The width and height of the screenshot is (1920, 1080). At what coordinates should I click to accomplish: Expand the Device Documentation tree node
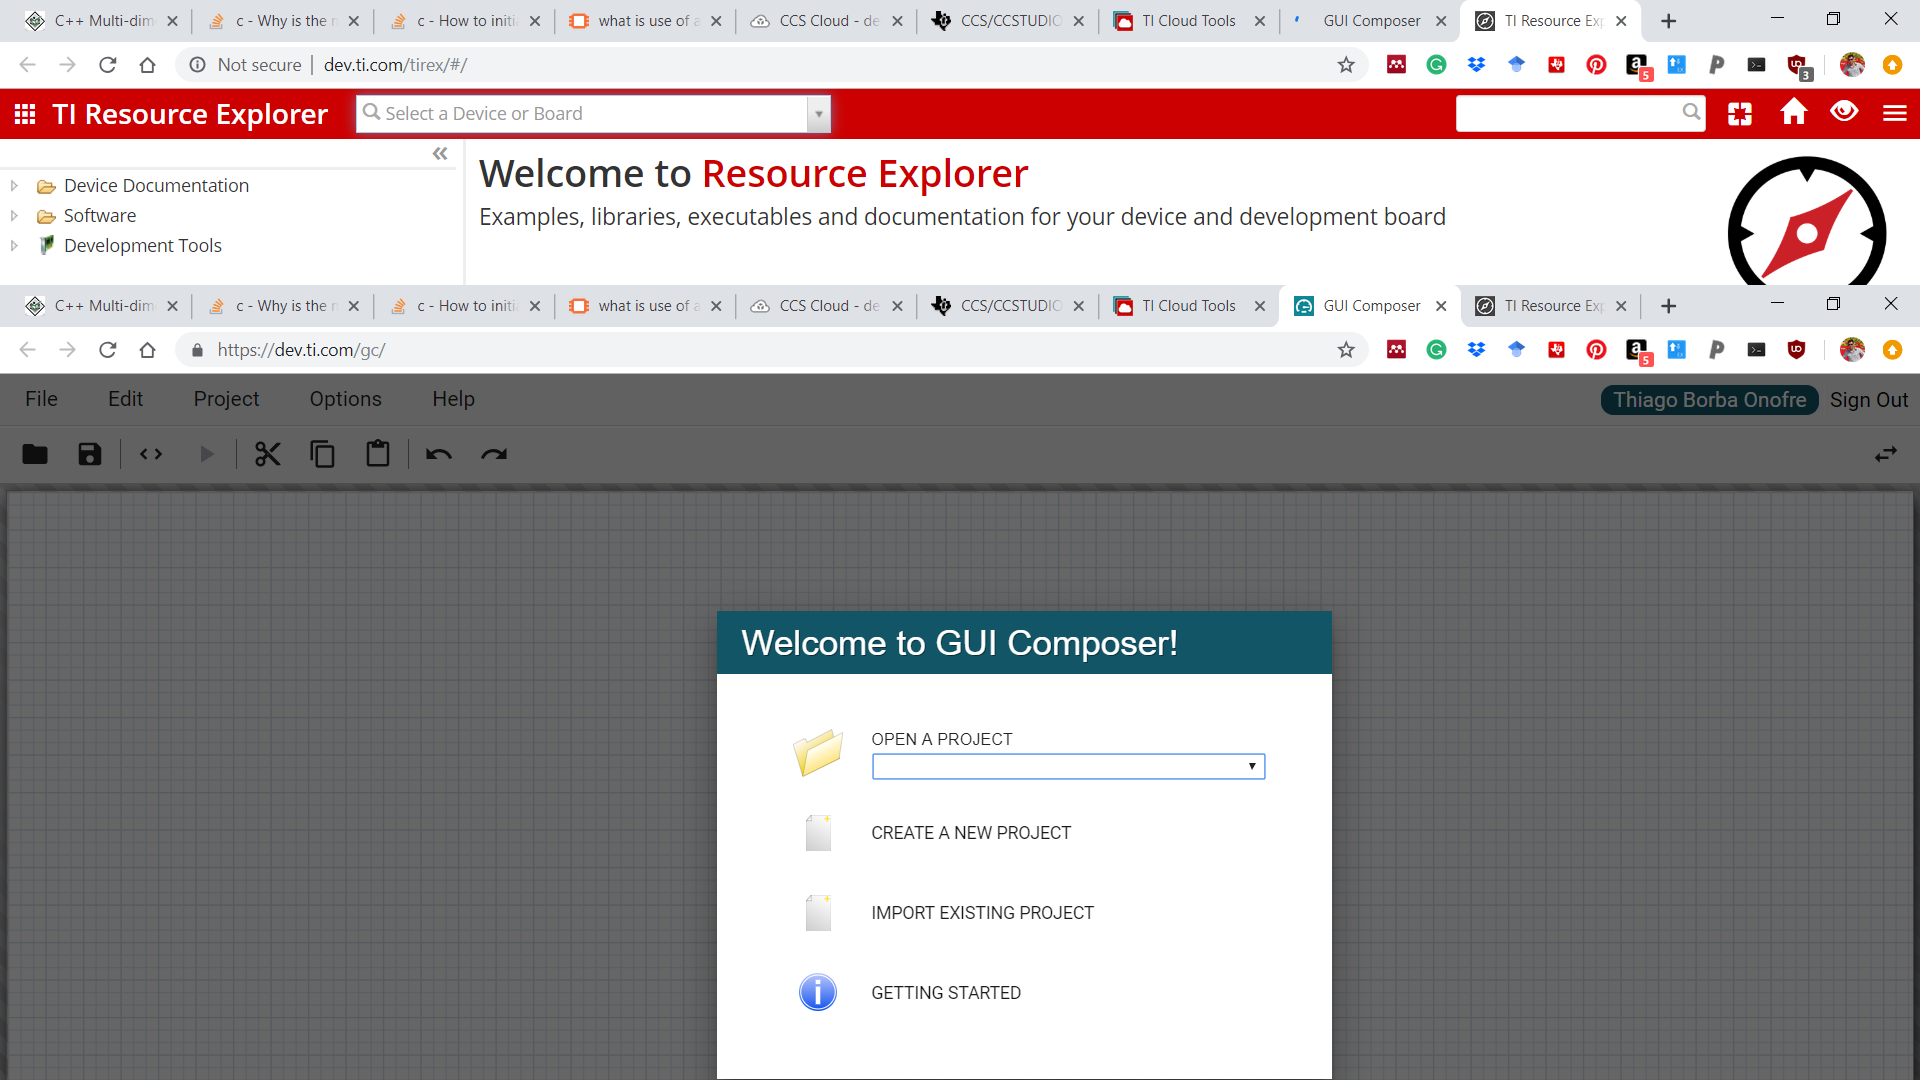[14, 186]
